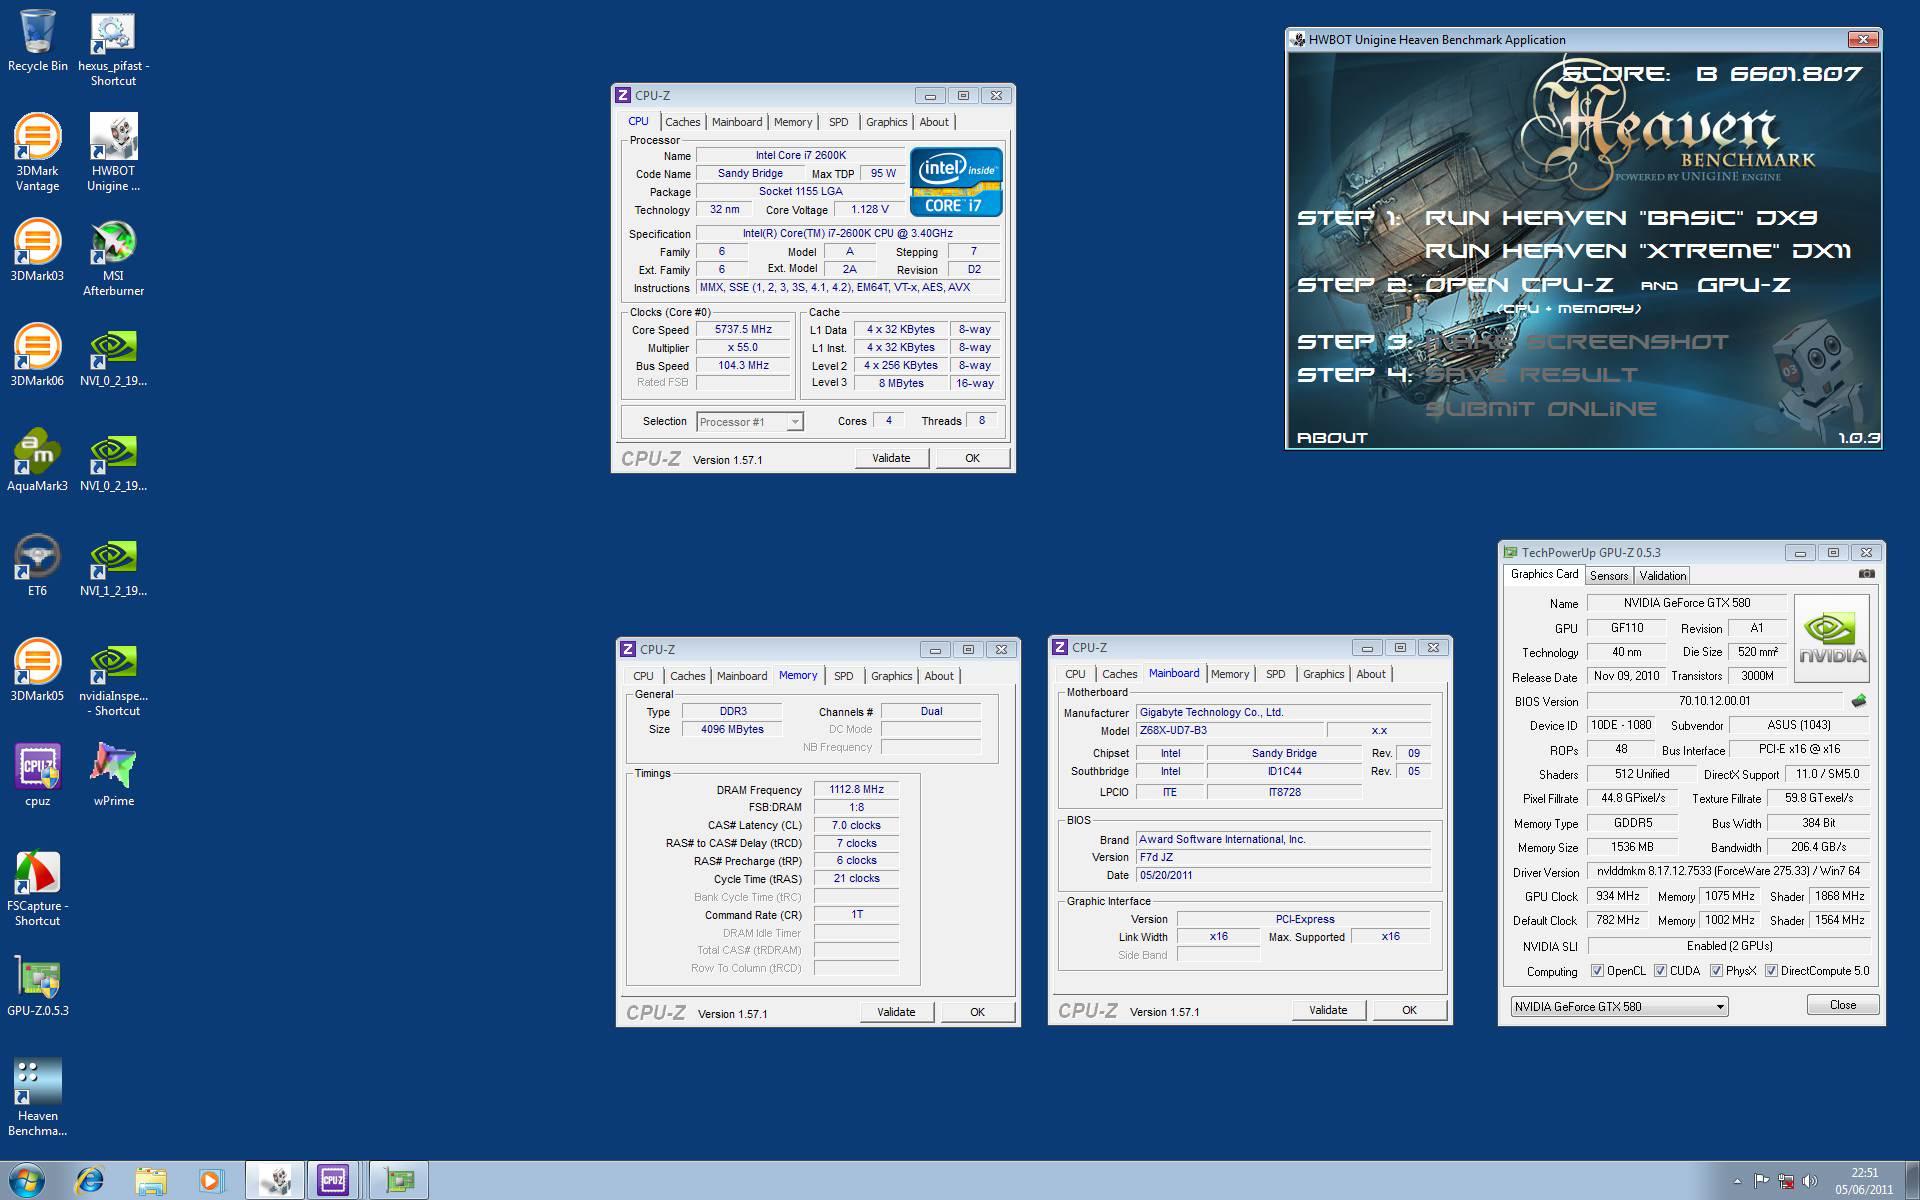Open the NVIDIA GeForce GTX 580 dropdown
1920x1200 pixels.
(1619, 1007)
